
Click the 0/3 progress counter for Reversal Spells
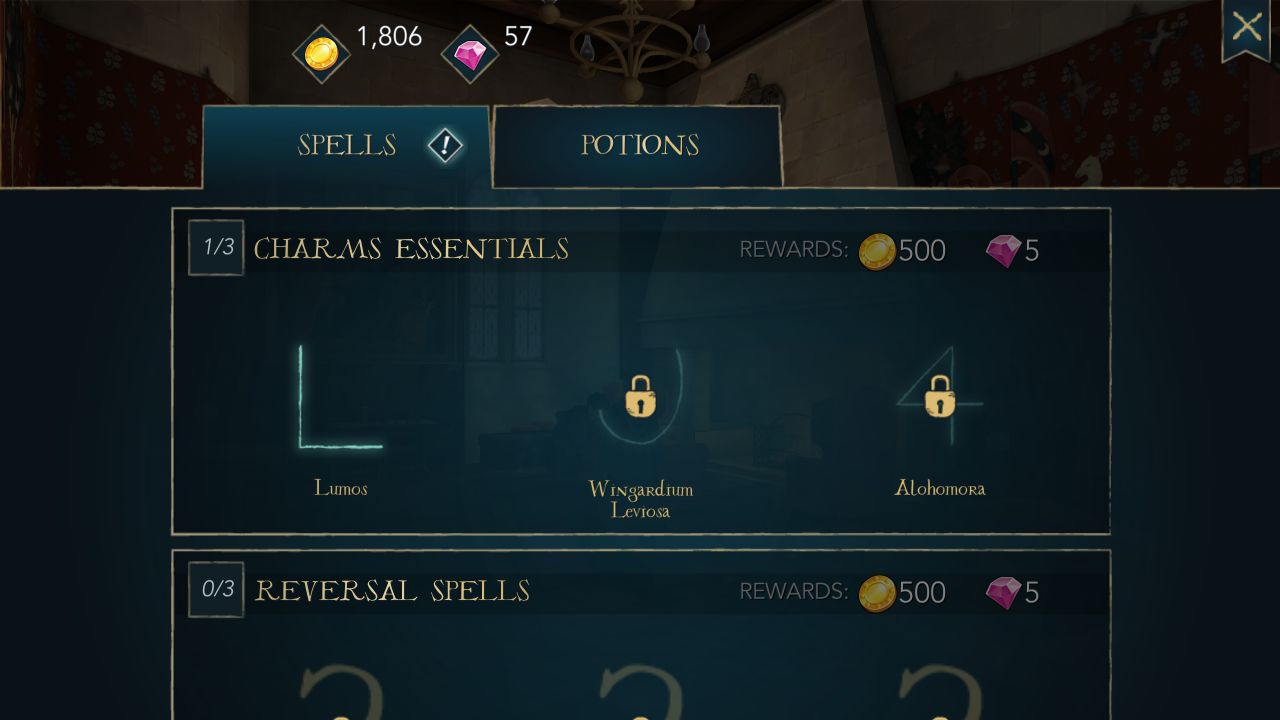point(216,589)
